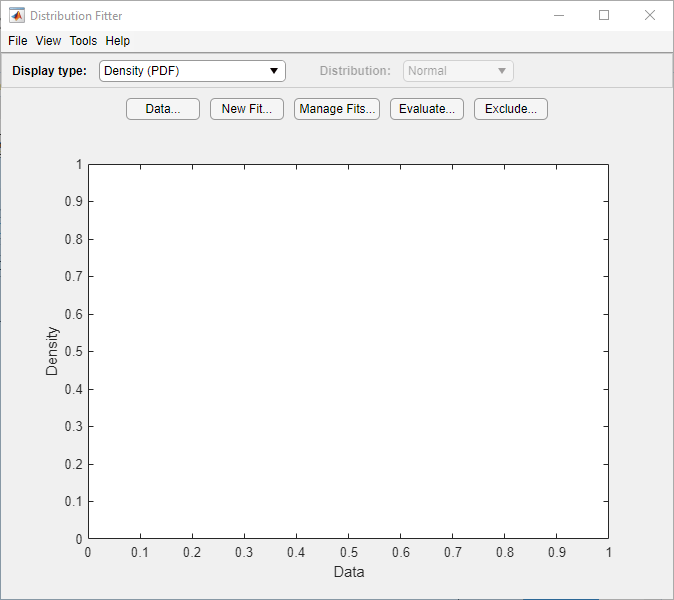Maximize the Distribution Fitter window
The image size is (674, 600).
[604, 15]
